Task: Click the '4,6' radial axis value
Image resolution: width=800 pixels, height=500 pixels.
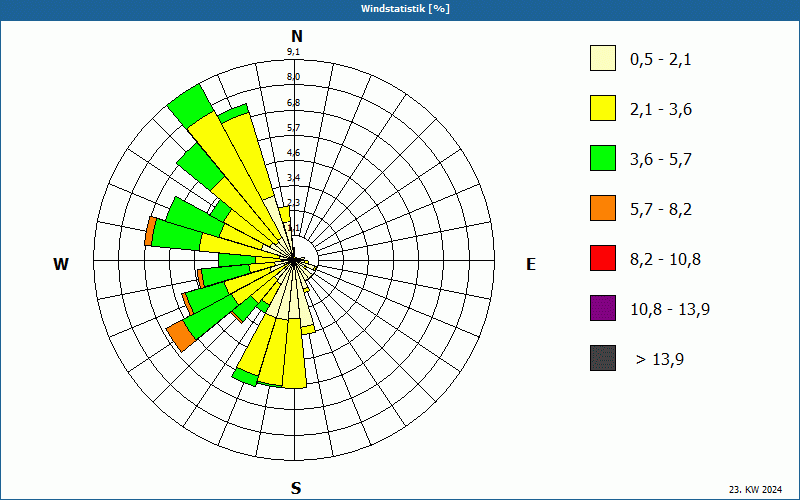Action: 293,153
